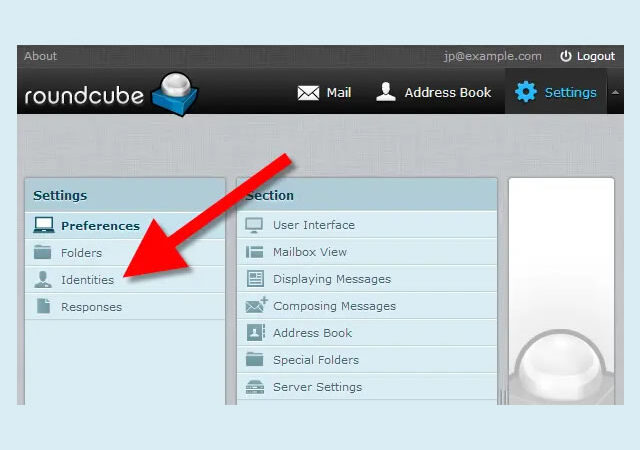The image size is (640, 450).
Task: Switch to the Address Book tab label
Action: coord(448,93)
